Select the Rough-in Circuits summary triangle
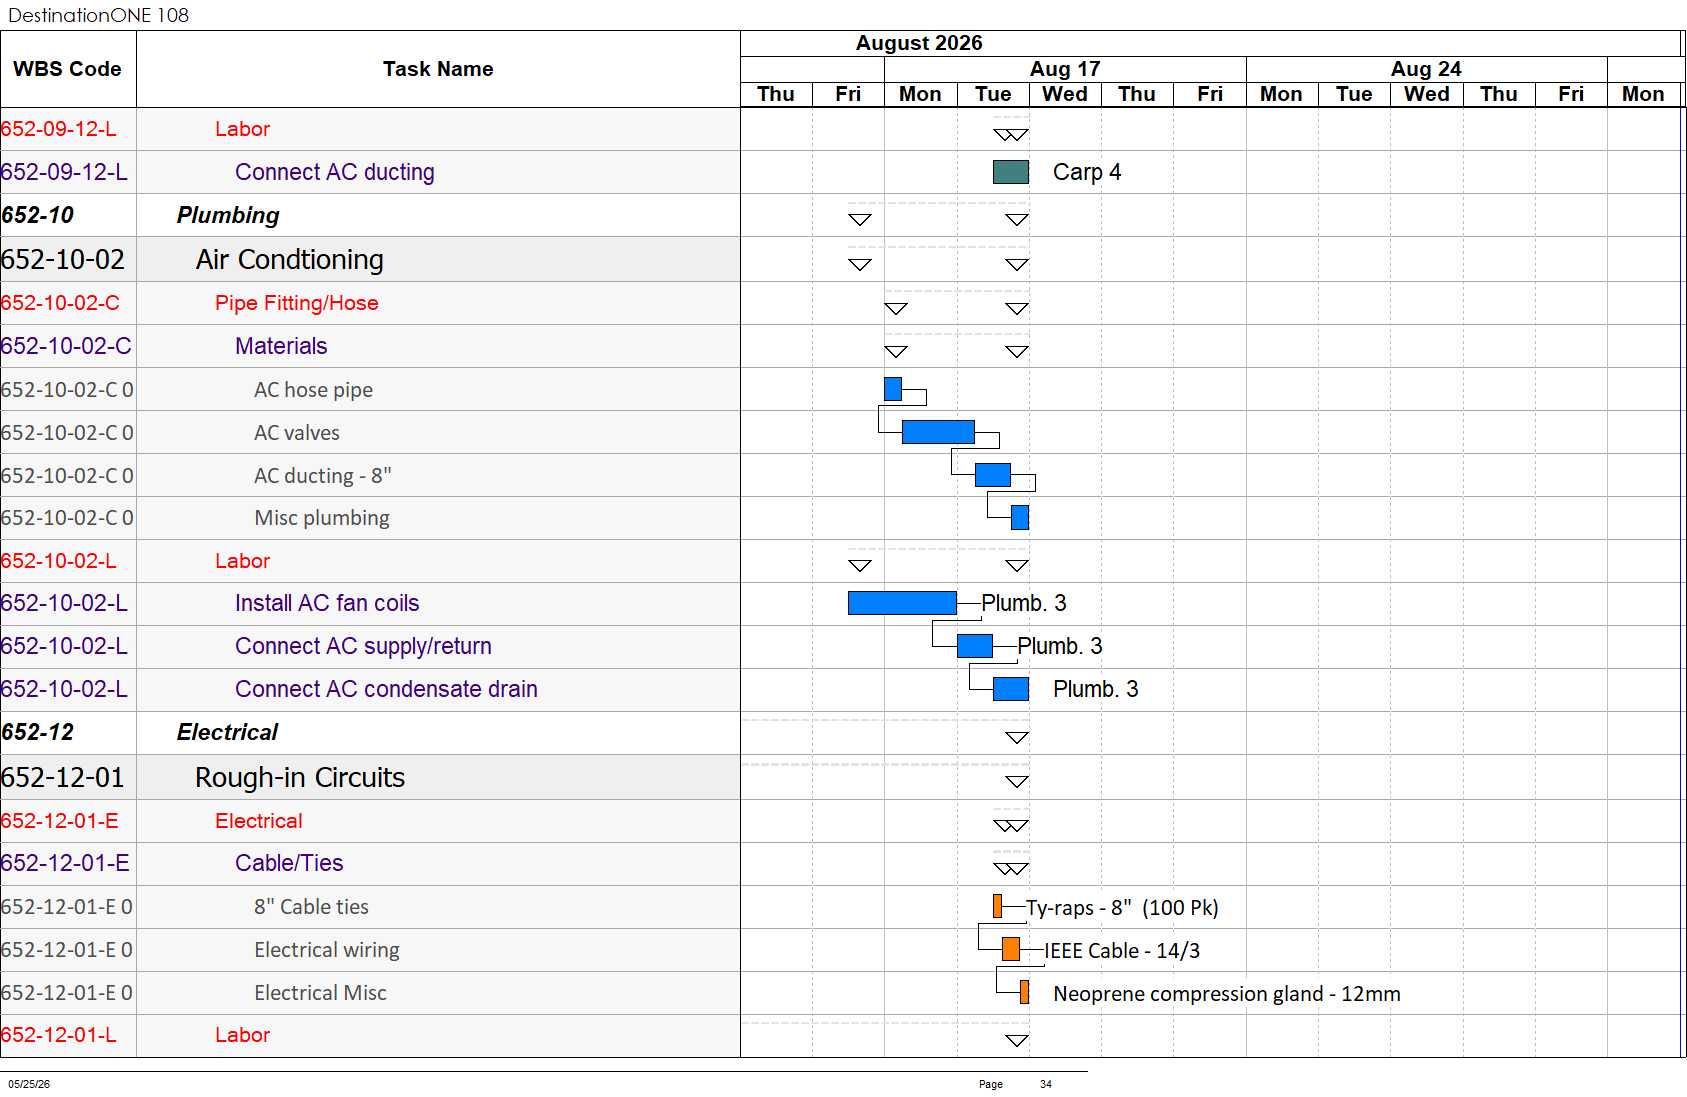This screenshot has height=1097, width=1687. [1017, 782]
